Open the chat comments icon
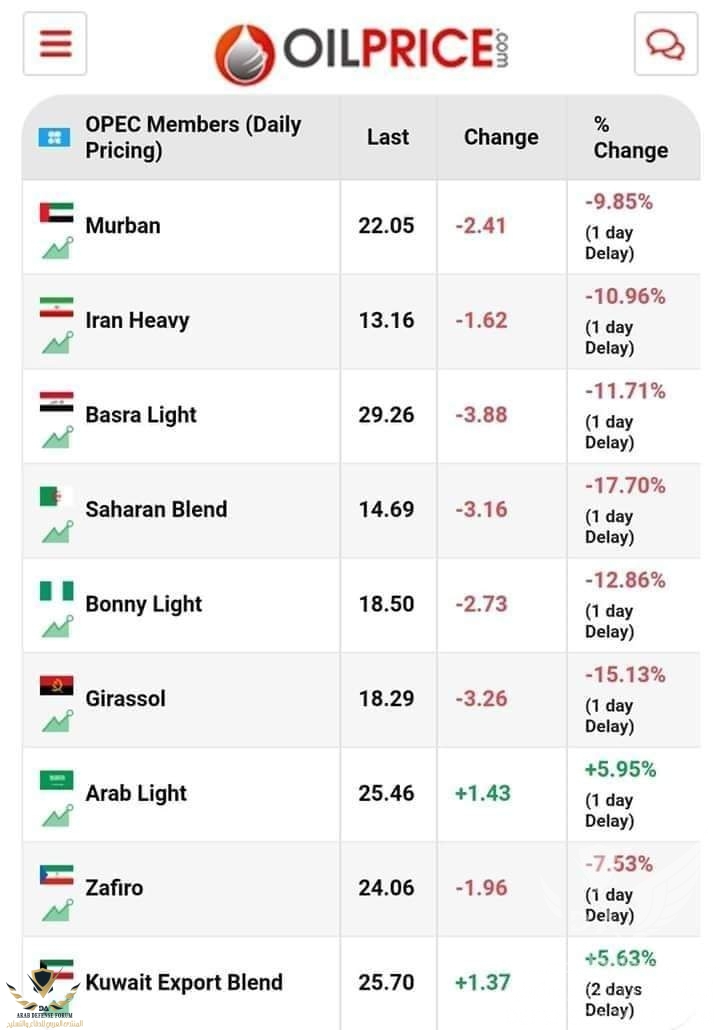The image size is (720, 1030). pos(665,44)
